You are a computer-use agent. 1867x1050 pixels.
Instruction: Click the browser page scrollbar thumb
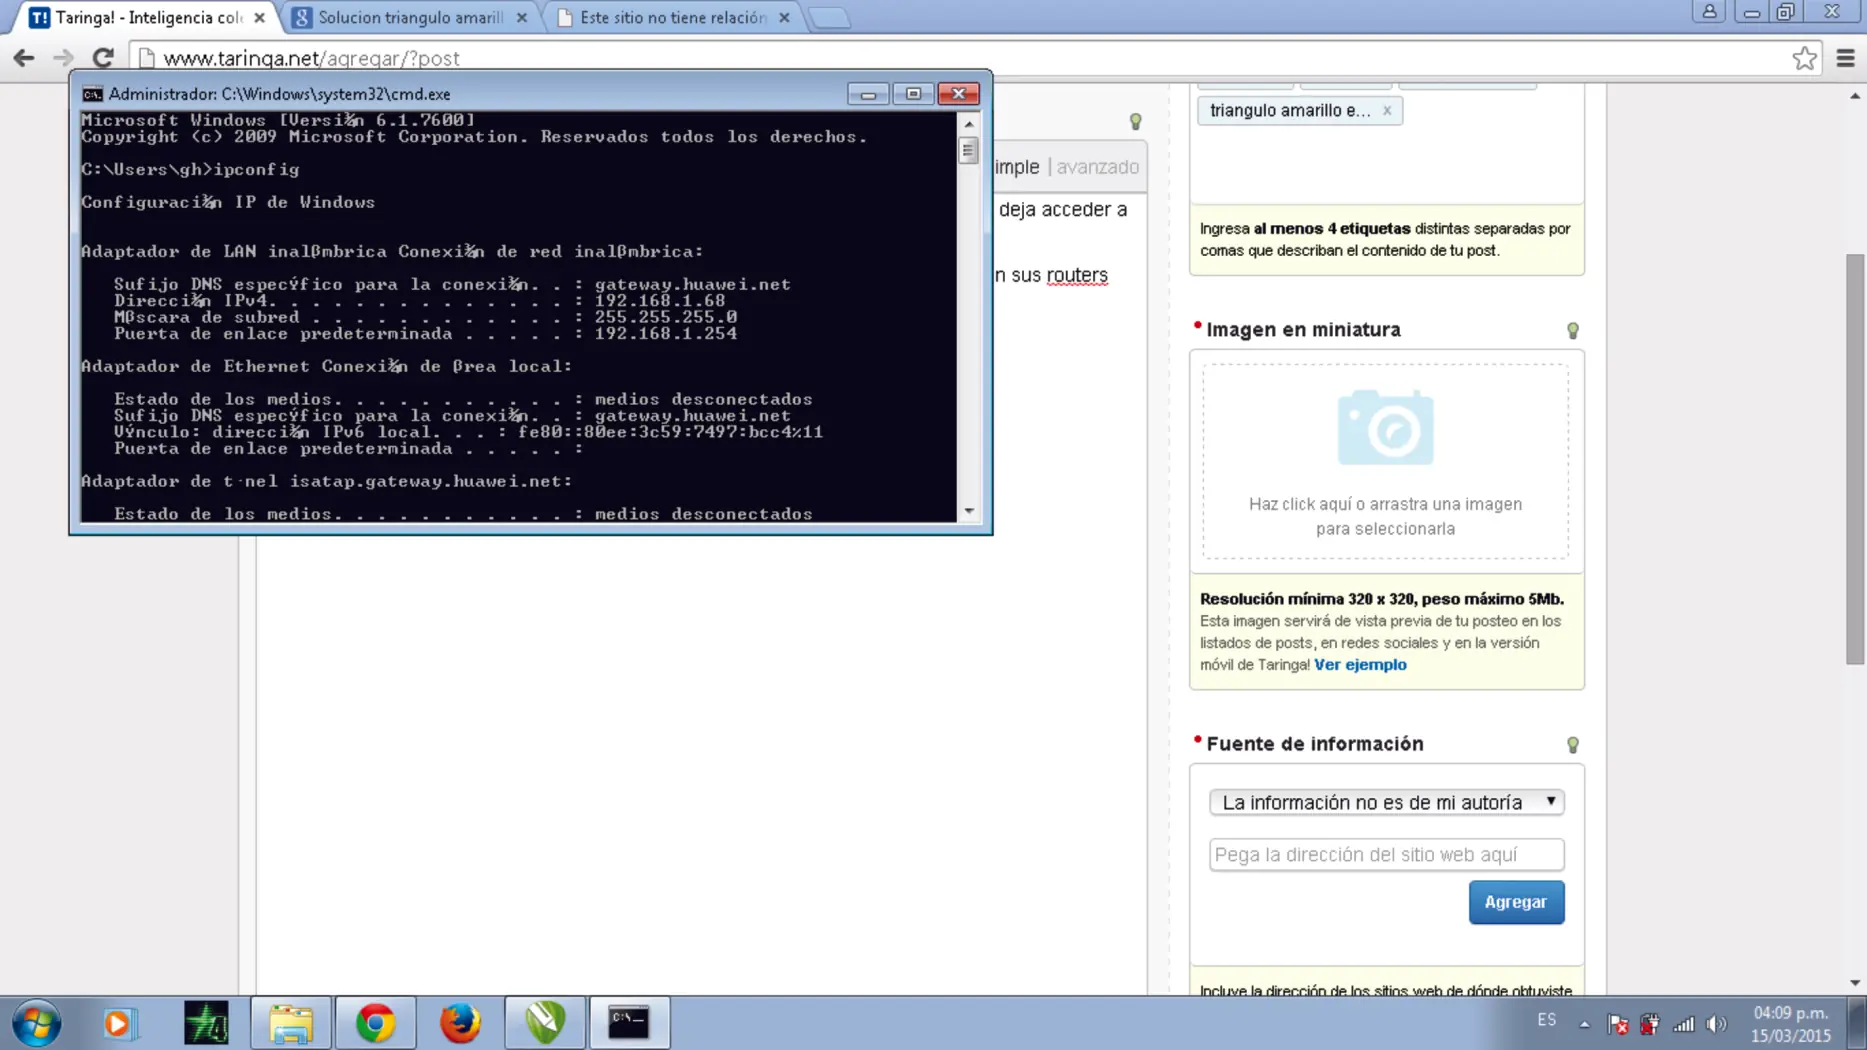(1855, 459)
